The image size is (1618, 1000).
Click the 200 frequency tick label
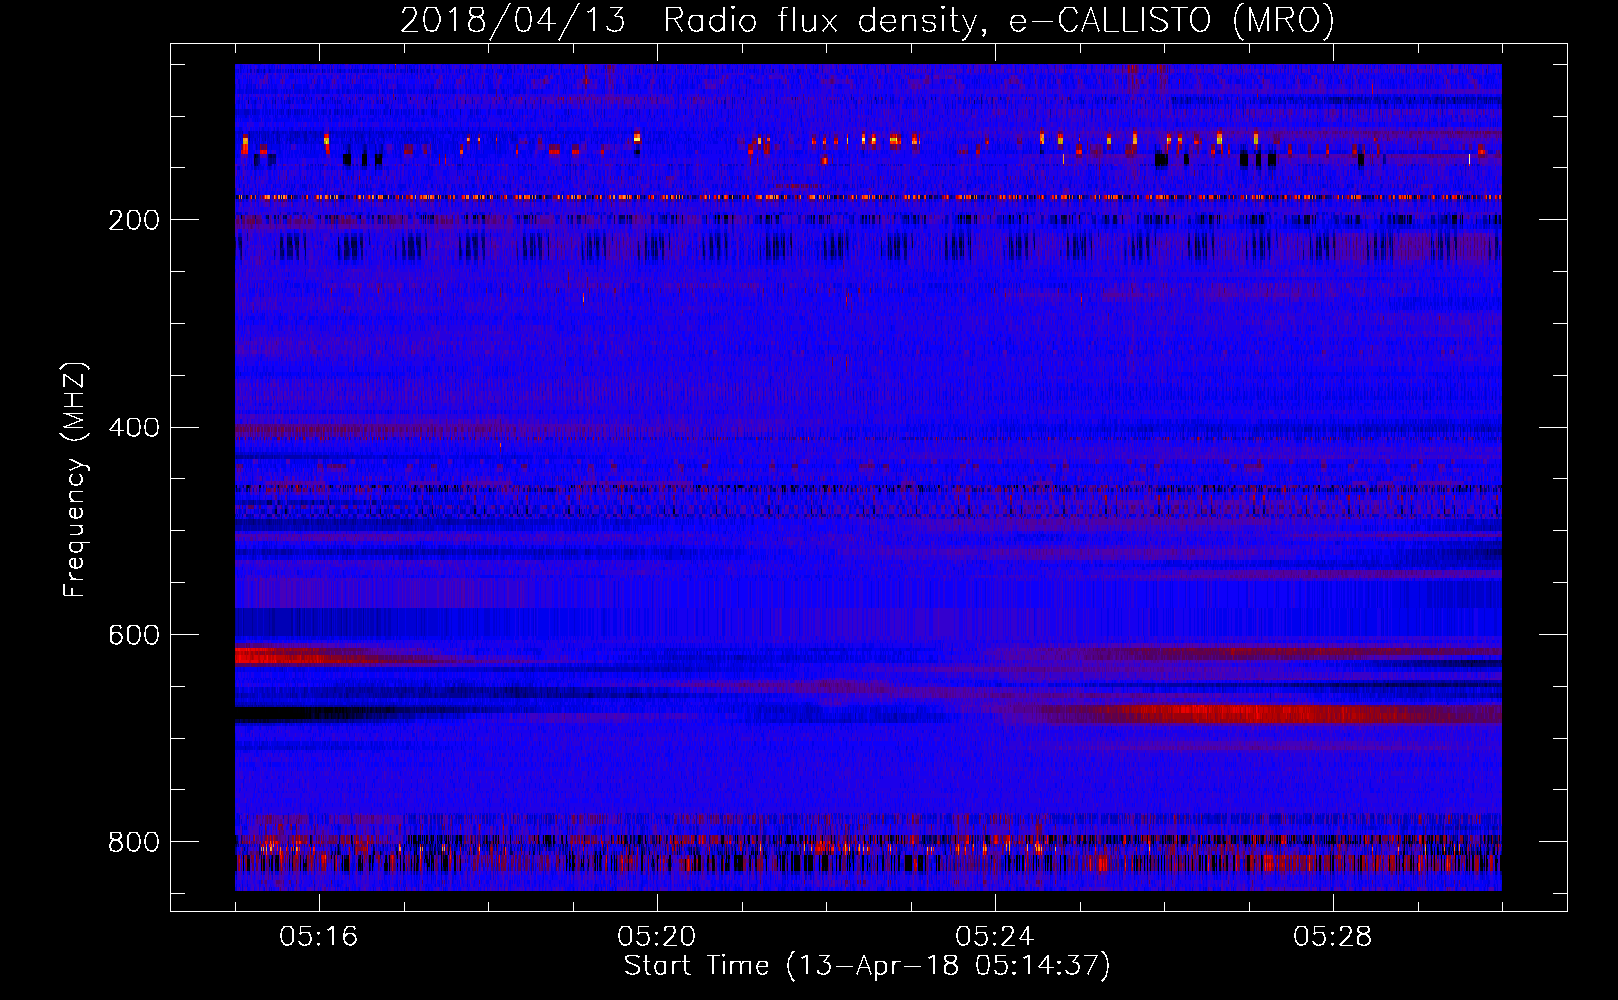pyautogui.click(x=134, y=220)
